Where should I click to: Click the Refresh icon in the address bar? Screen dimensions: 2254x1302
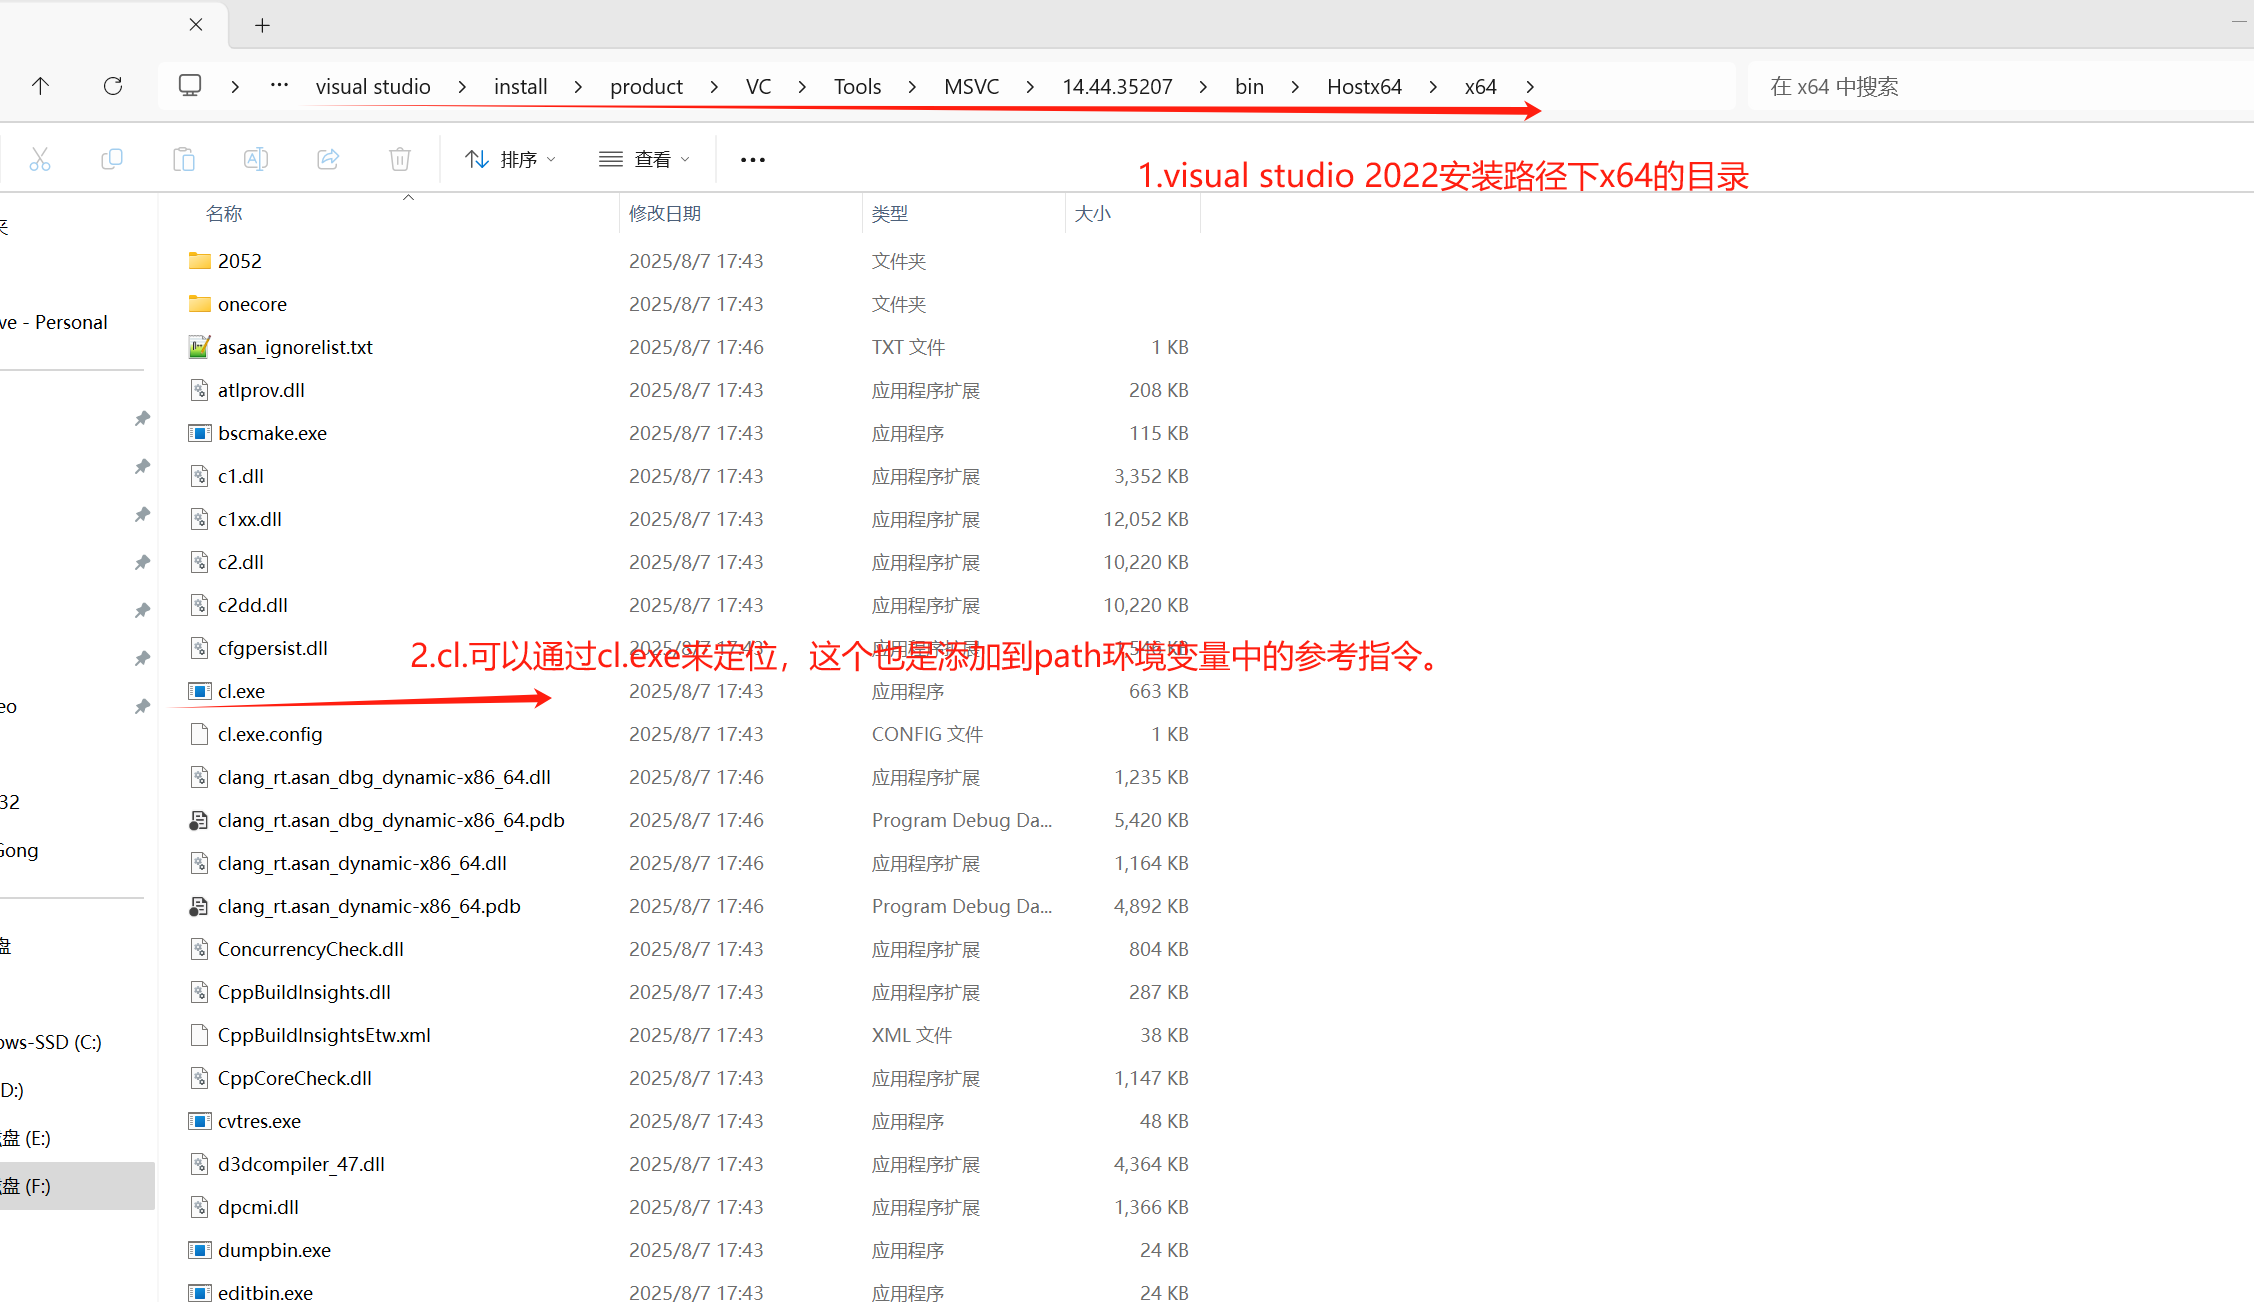(x=113, y=86)
